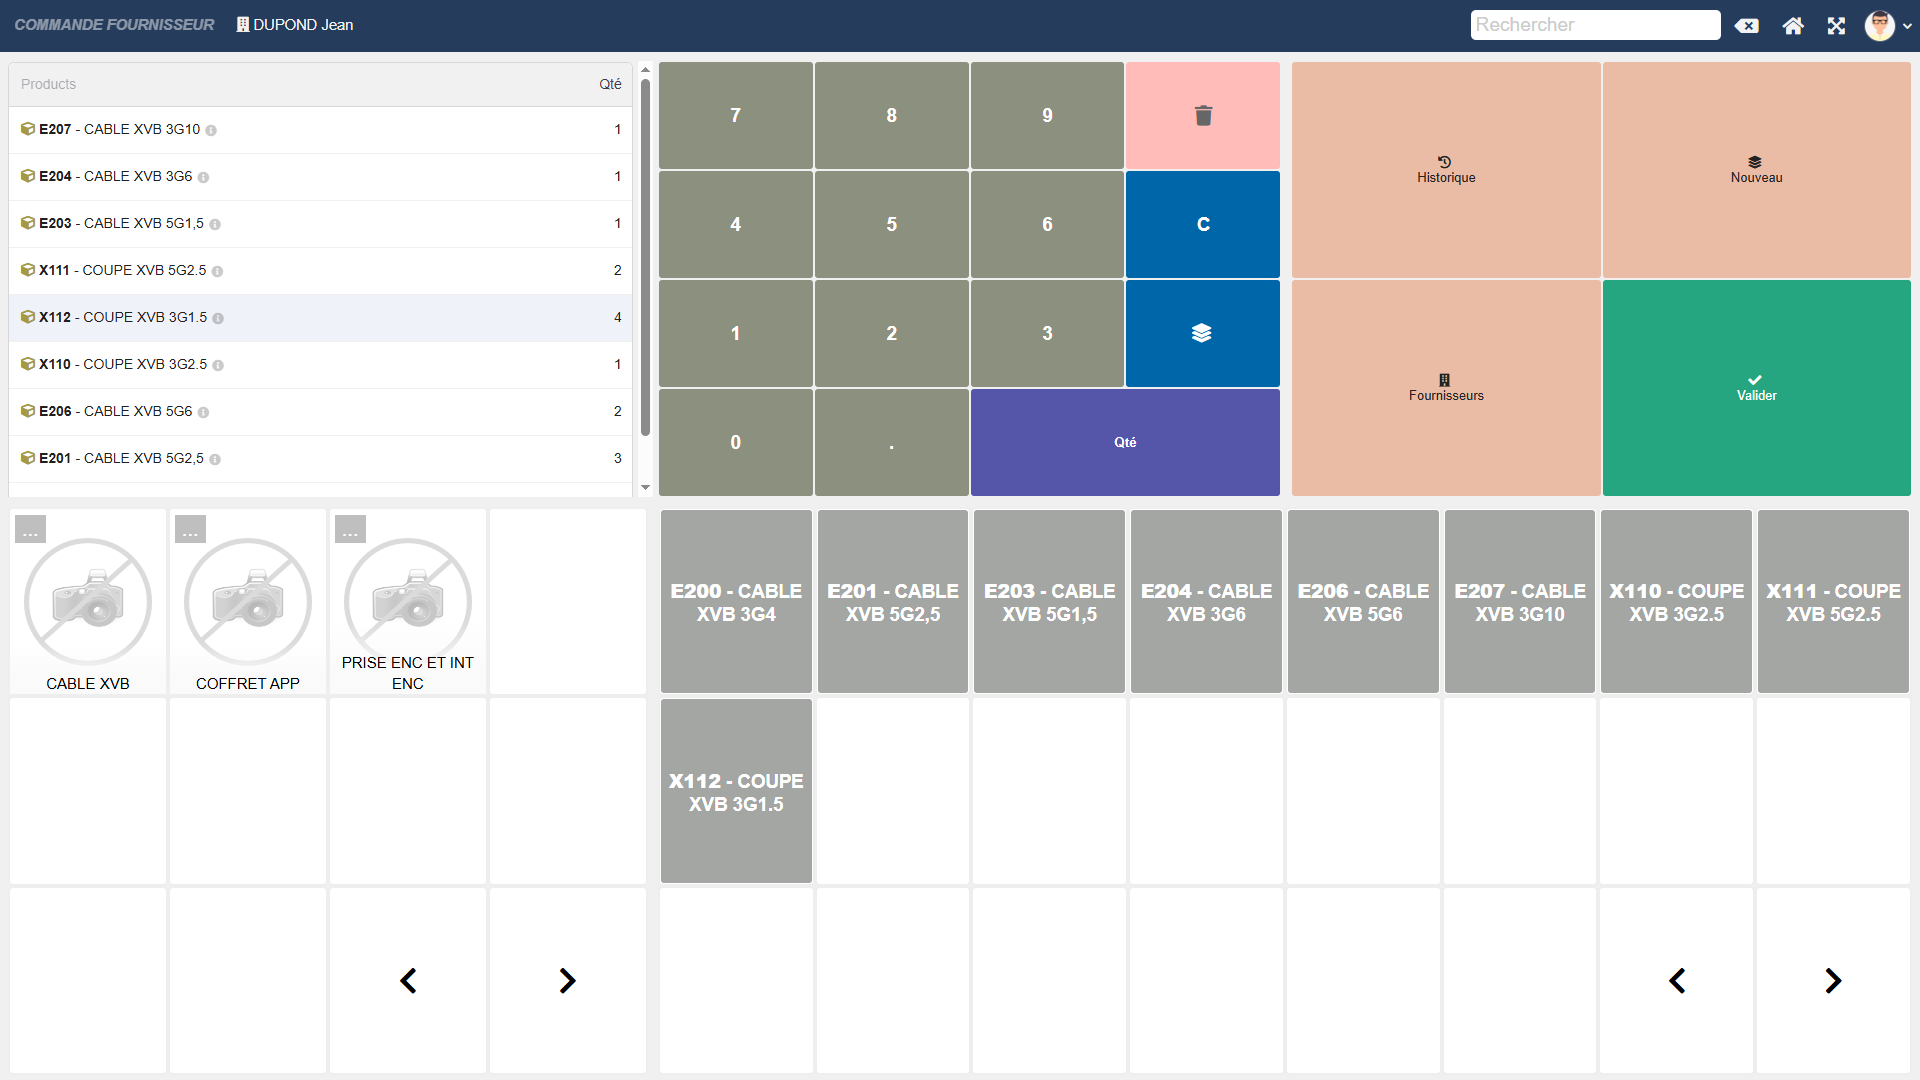Click the trash delete key on keypad
The width and height of the screenshot is (1920, 1080).
tap(1203, 116)
